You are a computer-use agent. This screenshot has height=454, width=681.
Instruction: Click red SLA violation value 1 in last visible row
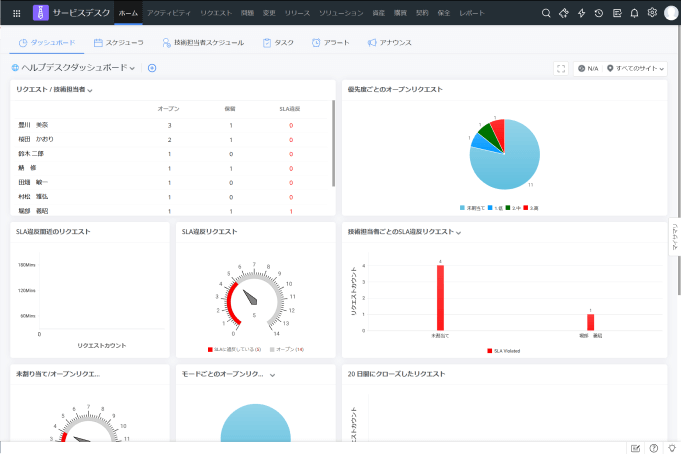pyautogui.click(x=291, y=212)
